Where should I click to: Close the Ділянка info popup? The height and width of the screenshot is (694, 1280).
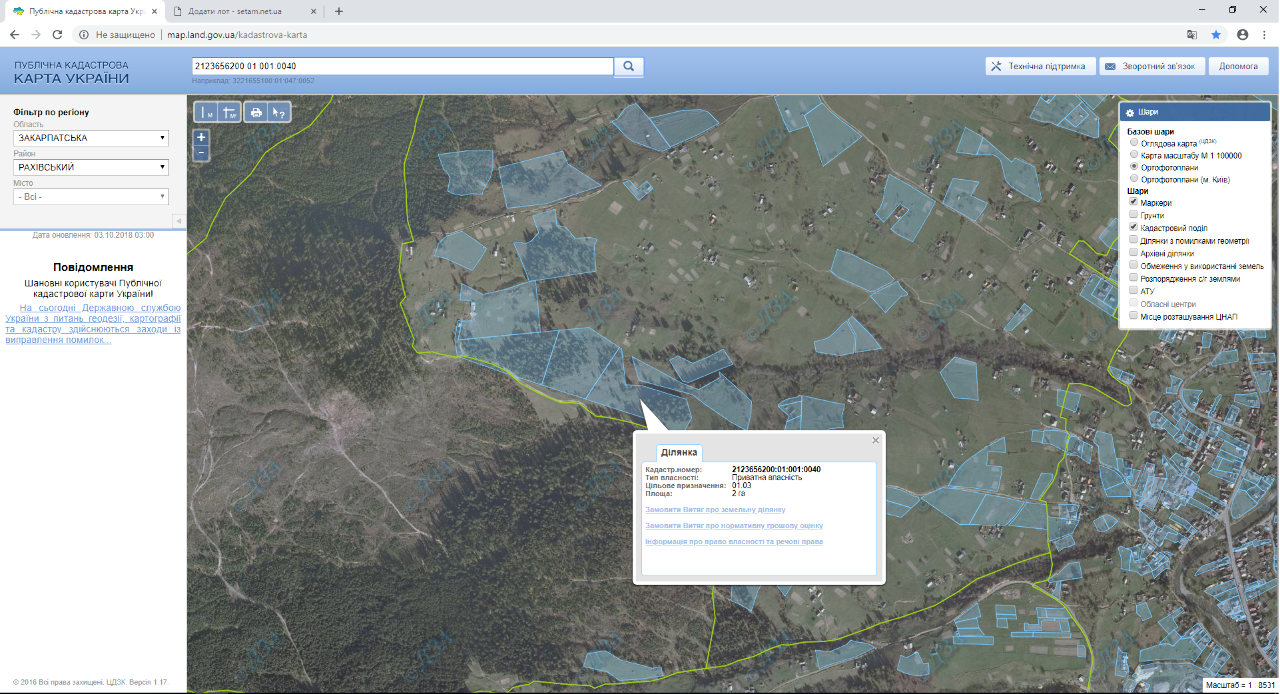point(876,440)
